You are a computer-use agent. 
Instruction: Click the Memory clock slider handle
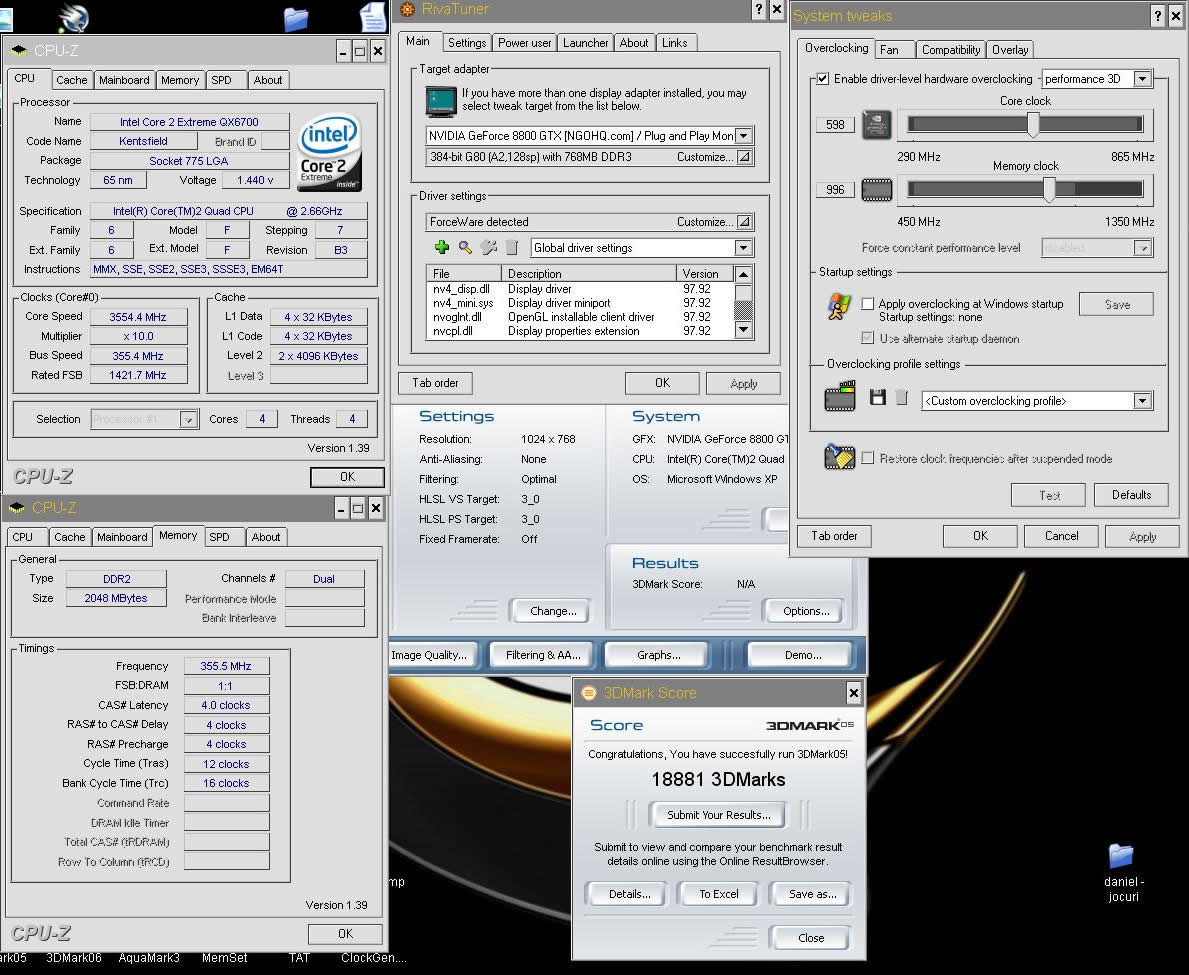coord(1049,190)
